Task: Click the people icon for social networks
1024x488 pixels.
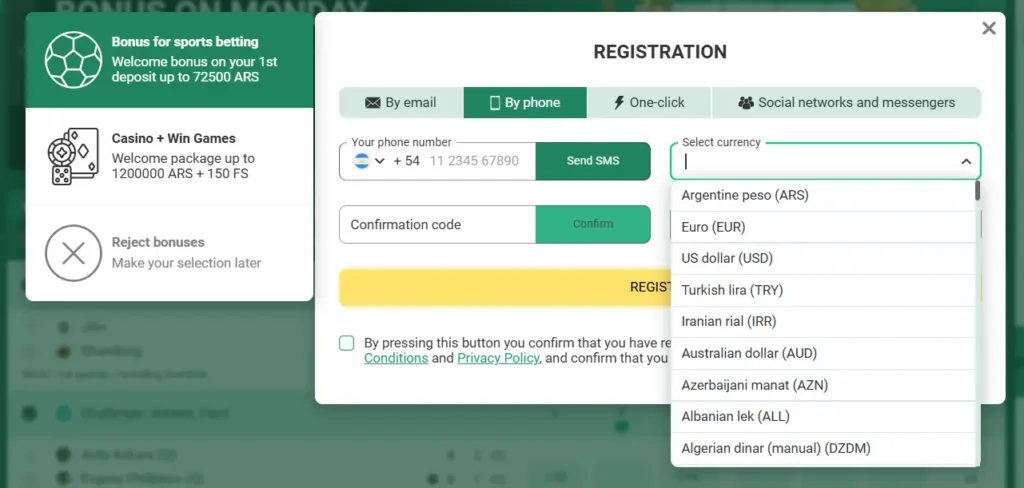Action: pos(746,103)
